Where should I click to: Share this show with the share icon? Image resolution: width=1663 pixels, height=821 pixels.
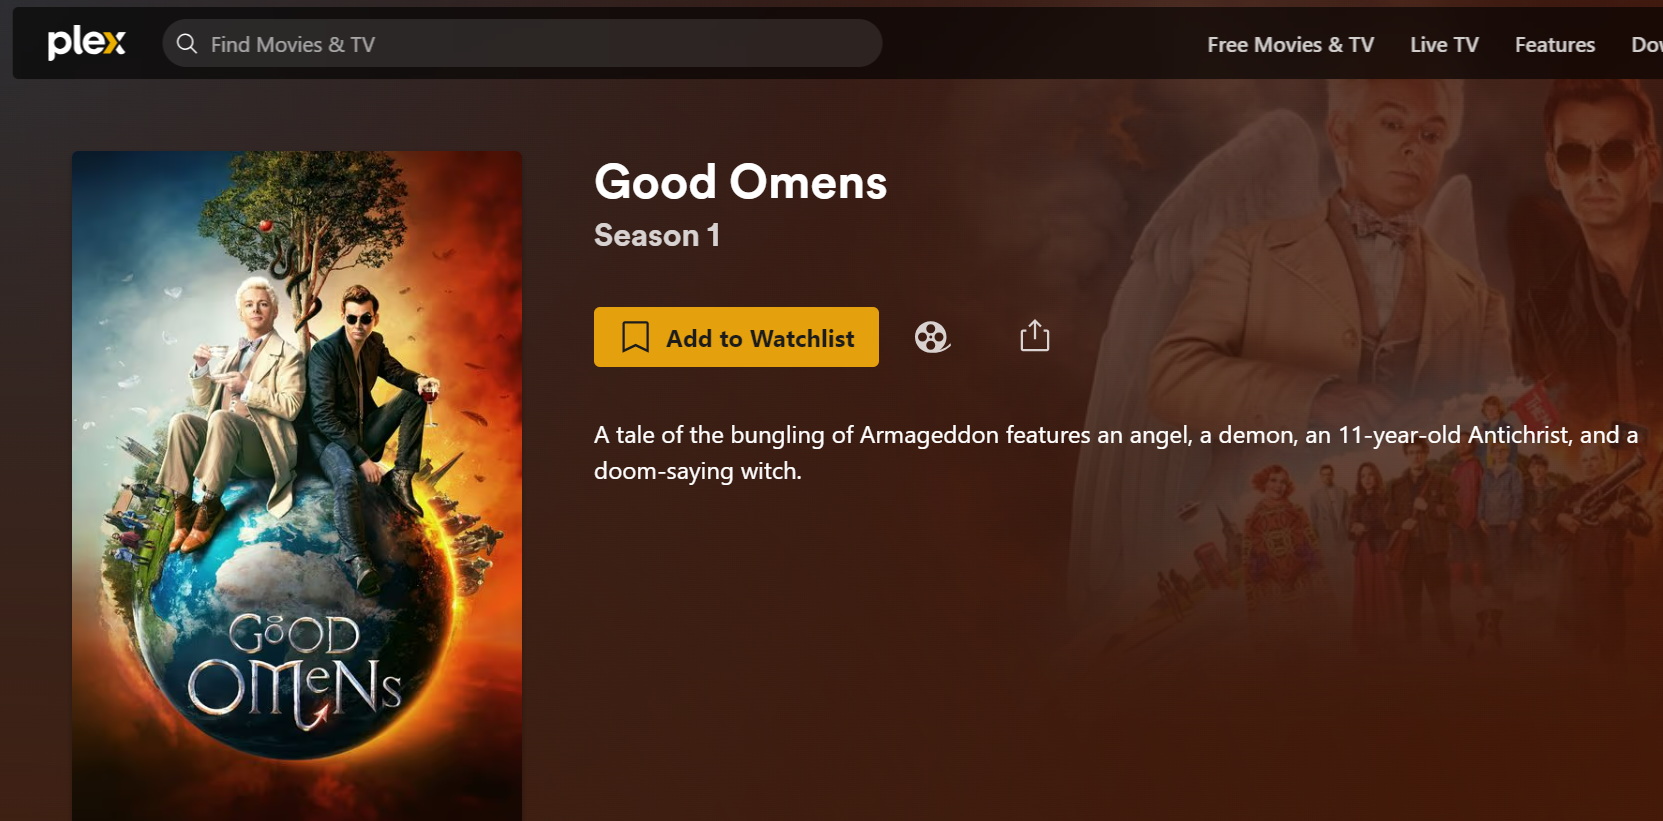click(1034, 336)
